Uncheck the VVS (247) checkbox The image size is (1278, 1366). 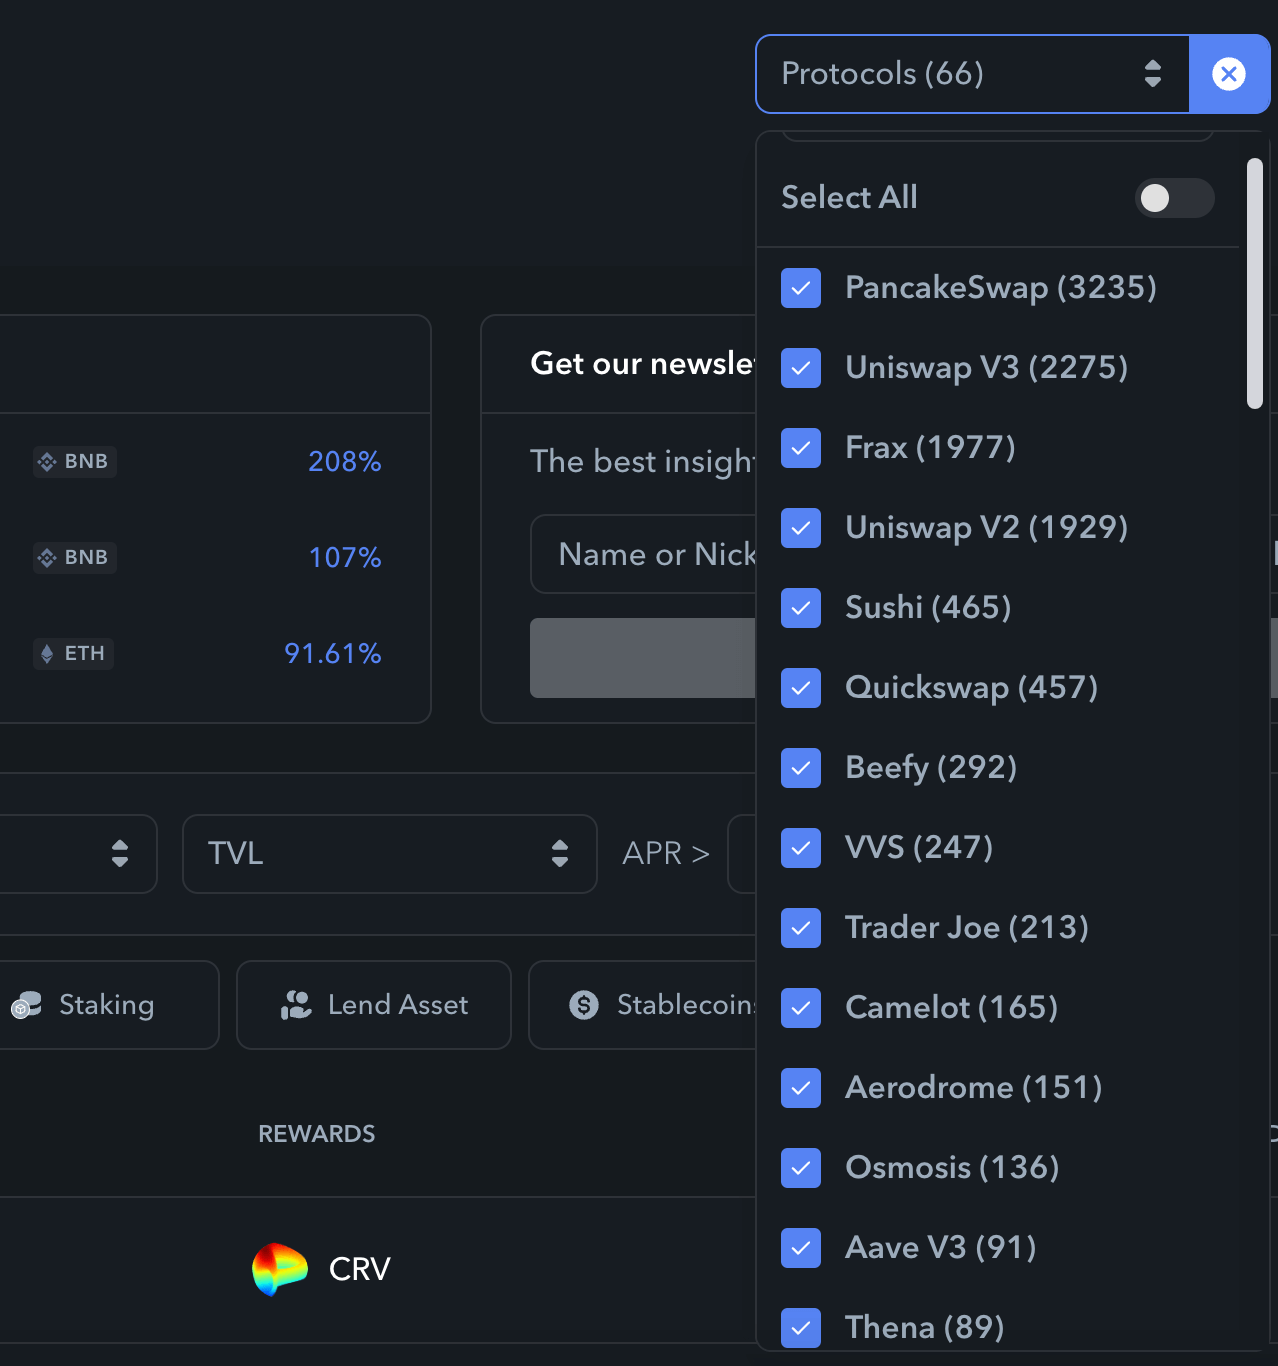pos(801,848)
